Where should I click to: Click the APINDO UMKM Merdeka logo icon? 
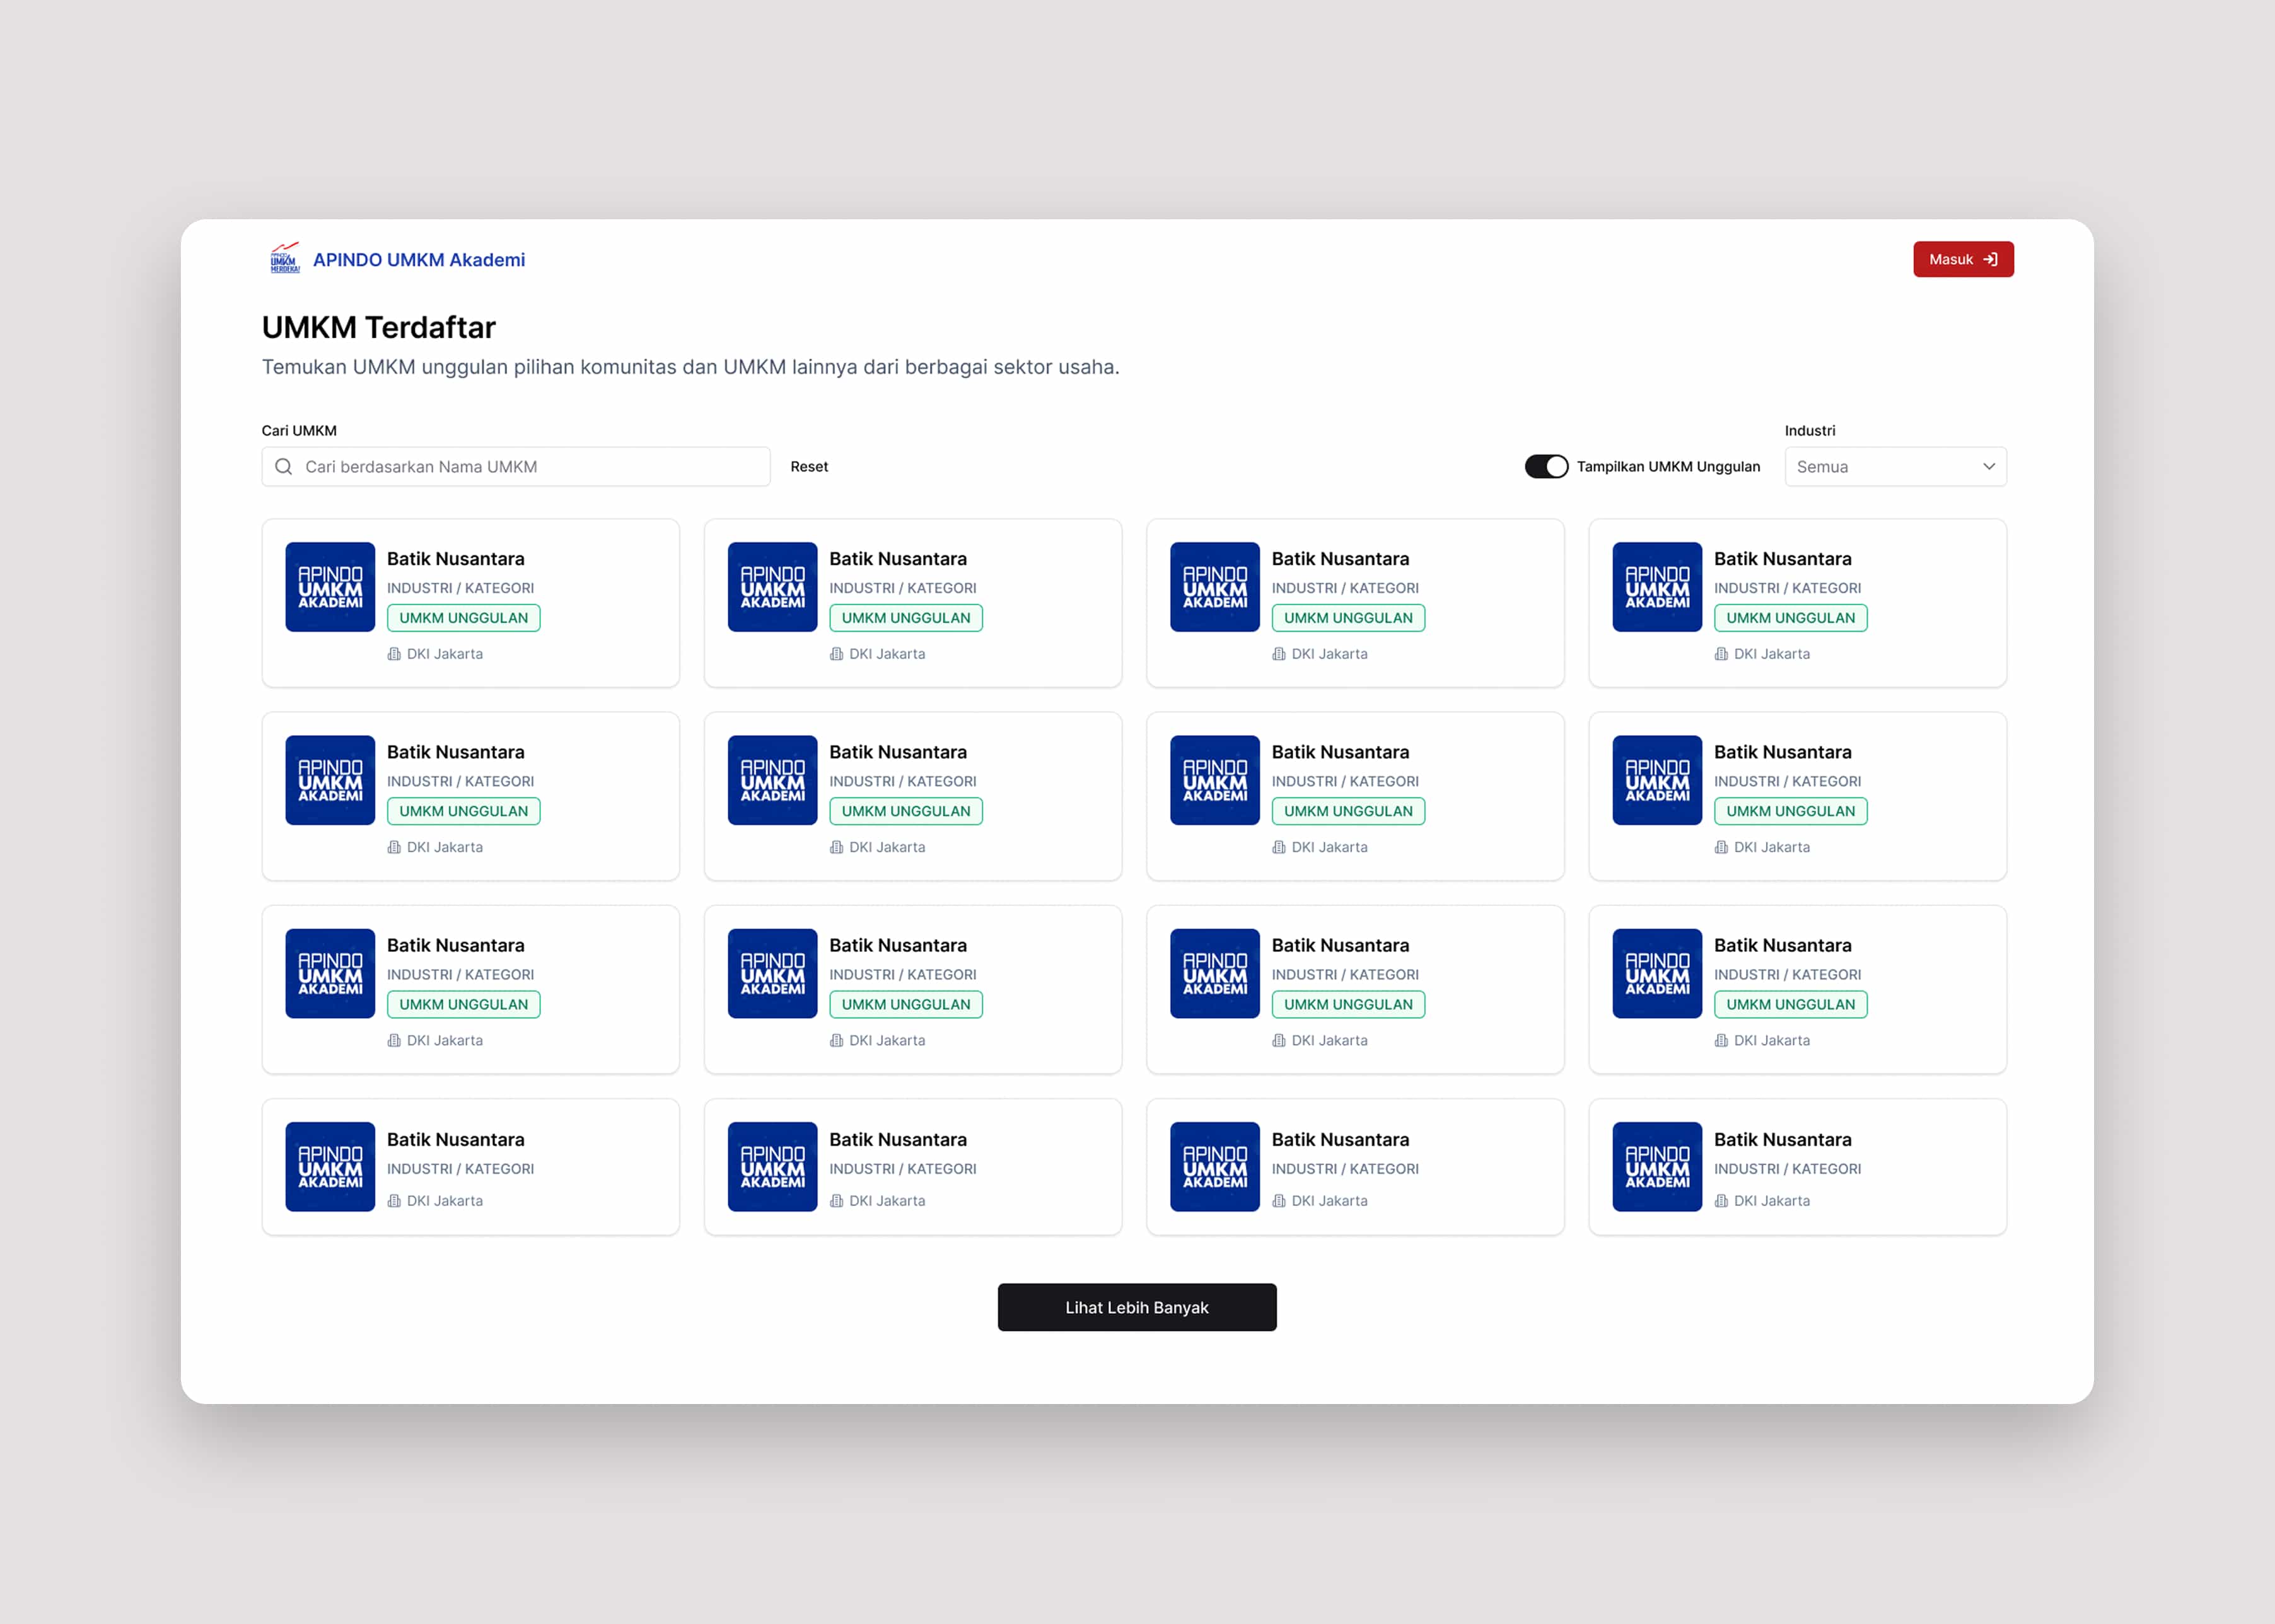[285, 258]
